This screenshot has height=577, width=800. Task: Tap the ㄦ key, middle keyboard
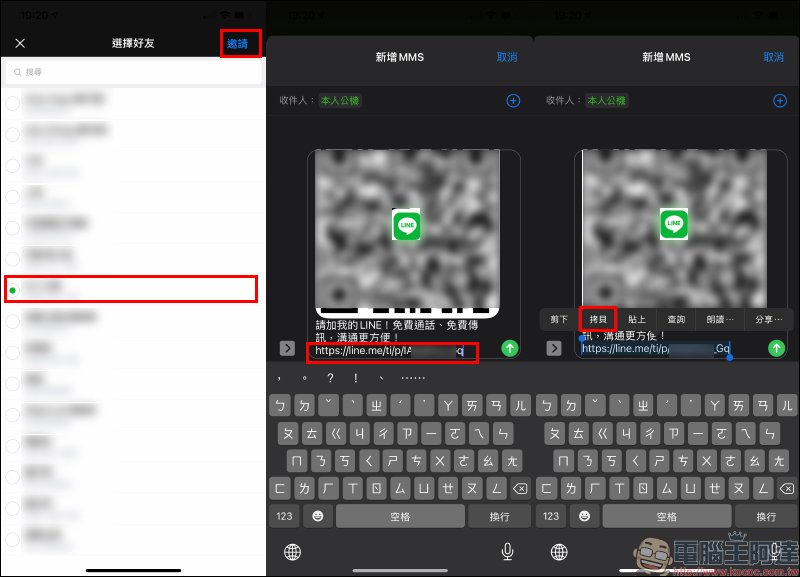click(520, 406)
